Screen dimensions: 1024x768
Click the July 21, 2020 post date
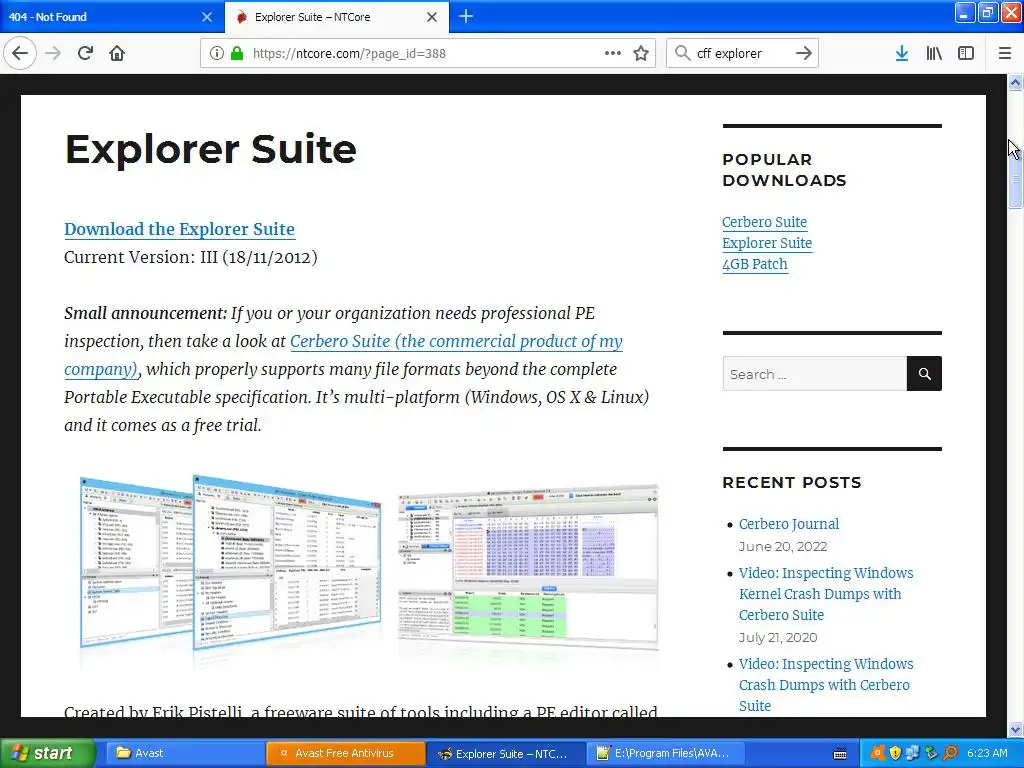coord(778,637)
